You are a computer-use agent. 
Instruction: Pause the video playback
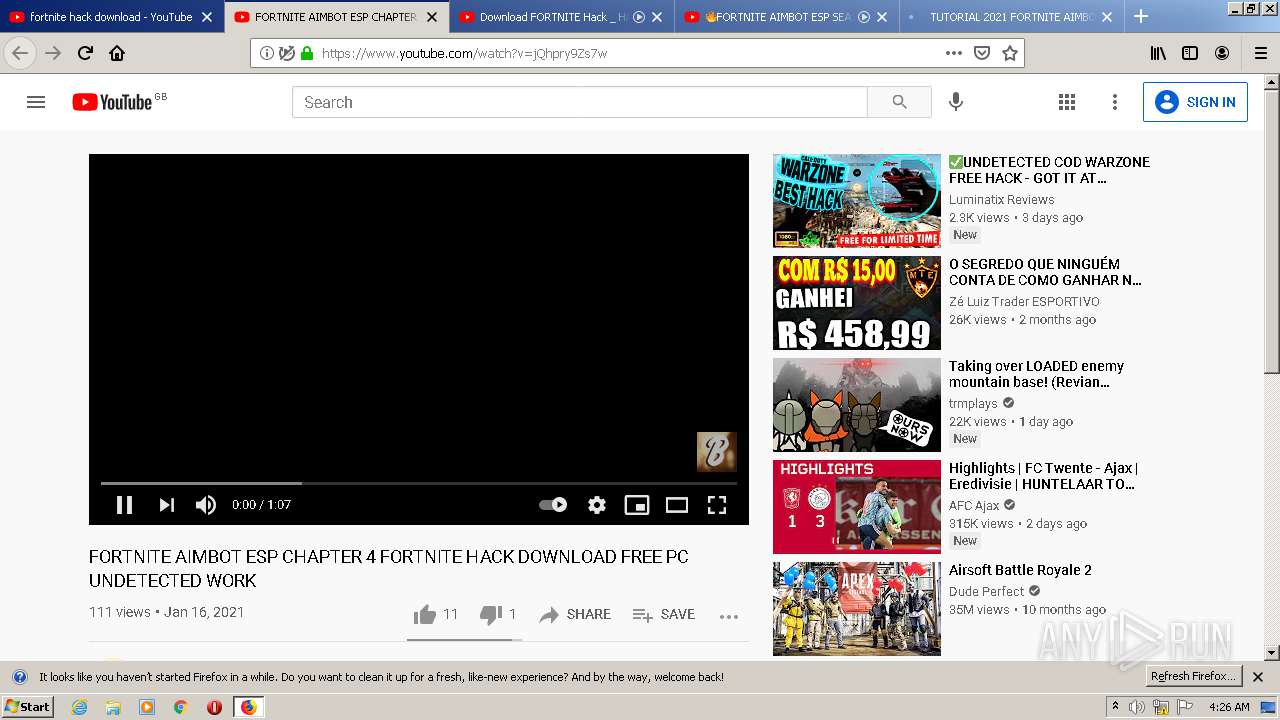tap(124, 505)
